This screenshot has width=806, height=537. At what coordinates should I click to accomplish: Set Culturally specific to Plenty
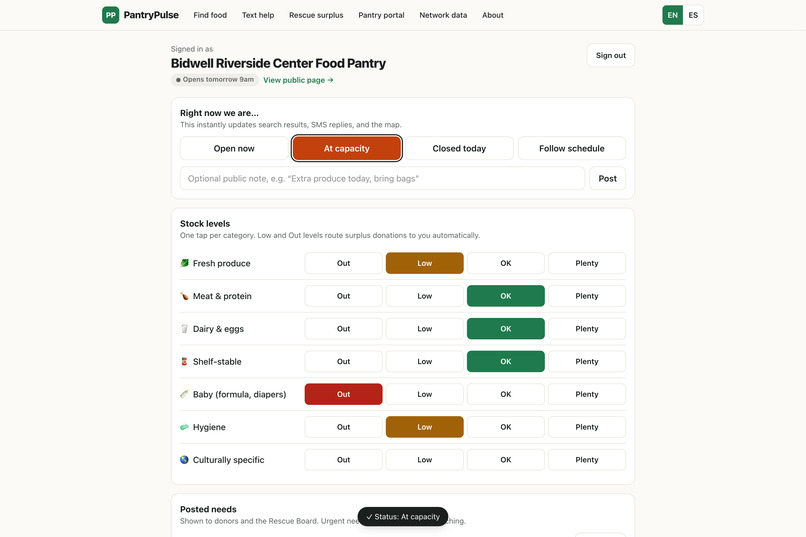[587, 460]
